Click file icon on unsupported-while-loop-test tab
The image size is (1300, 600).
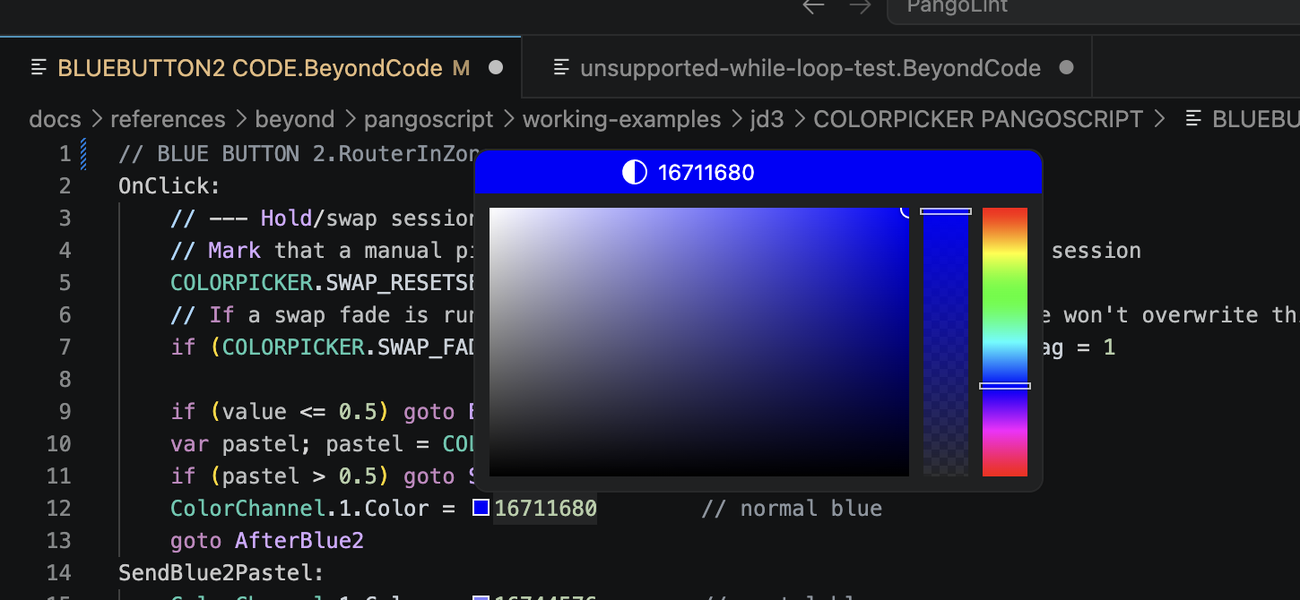pyautogui.click(x=562, y=68)
